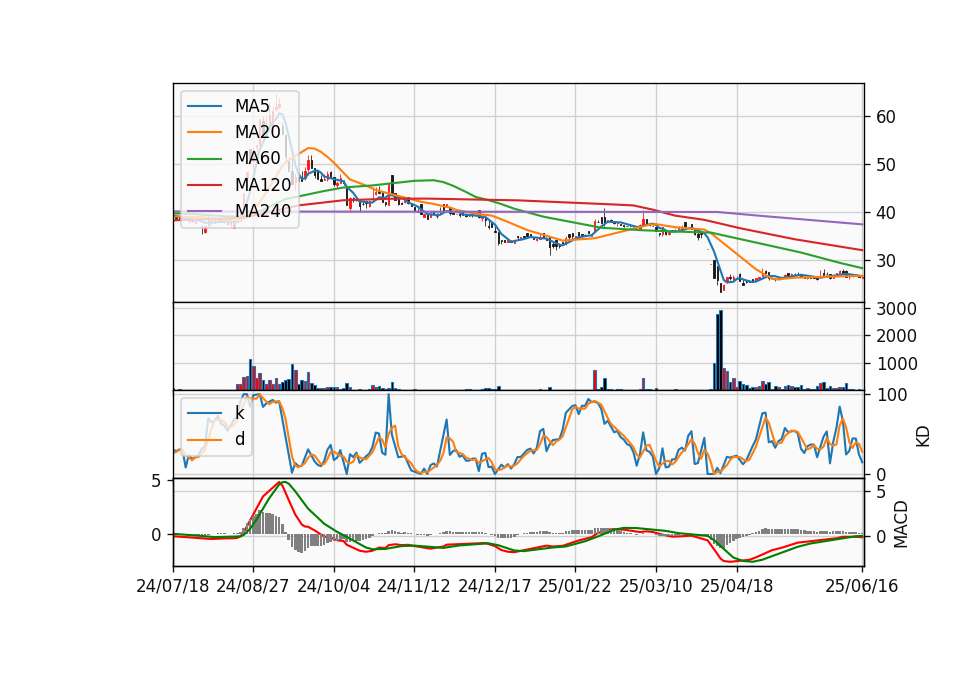Click the volume axis value 2000
The image size is (960, 690).
[896, 336]
